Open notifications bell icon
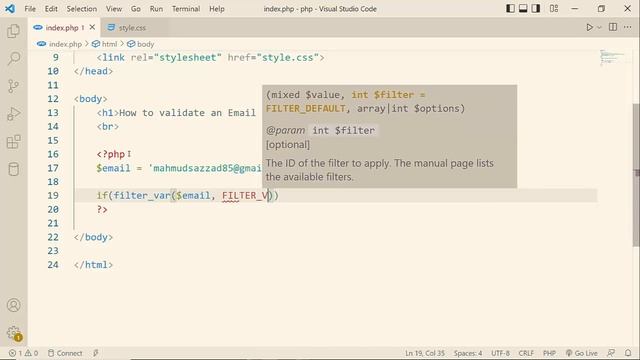 (628, 353)
